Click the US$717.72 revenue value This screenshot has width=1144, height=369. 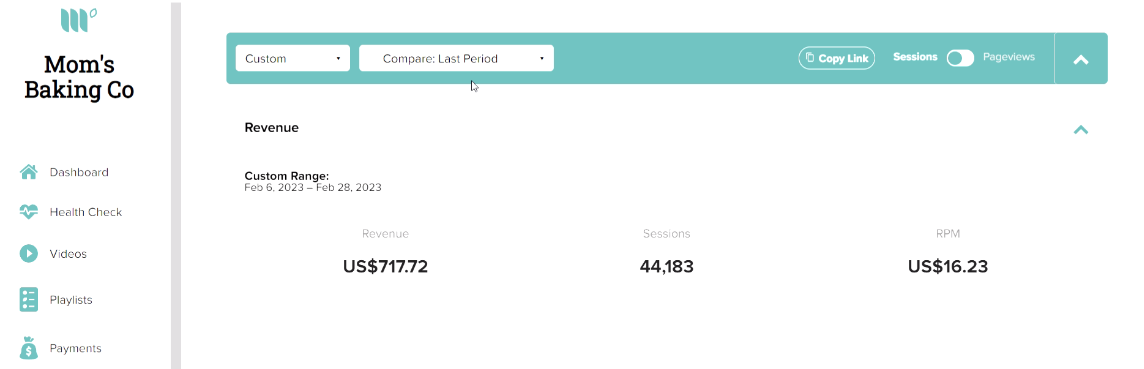[385, 267]
